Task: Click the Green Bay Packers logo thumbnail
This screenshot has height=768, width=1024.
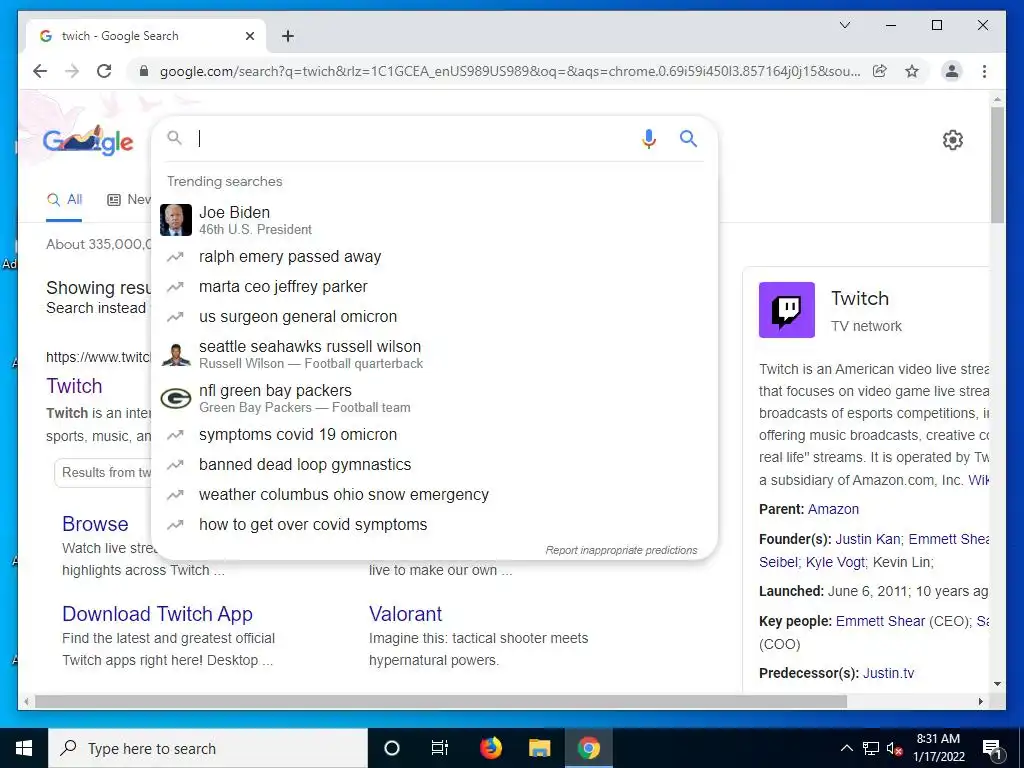Action: coord(176,398)
